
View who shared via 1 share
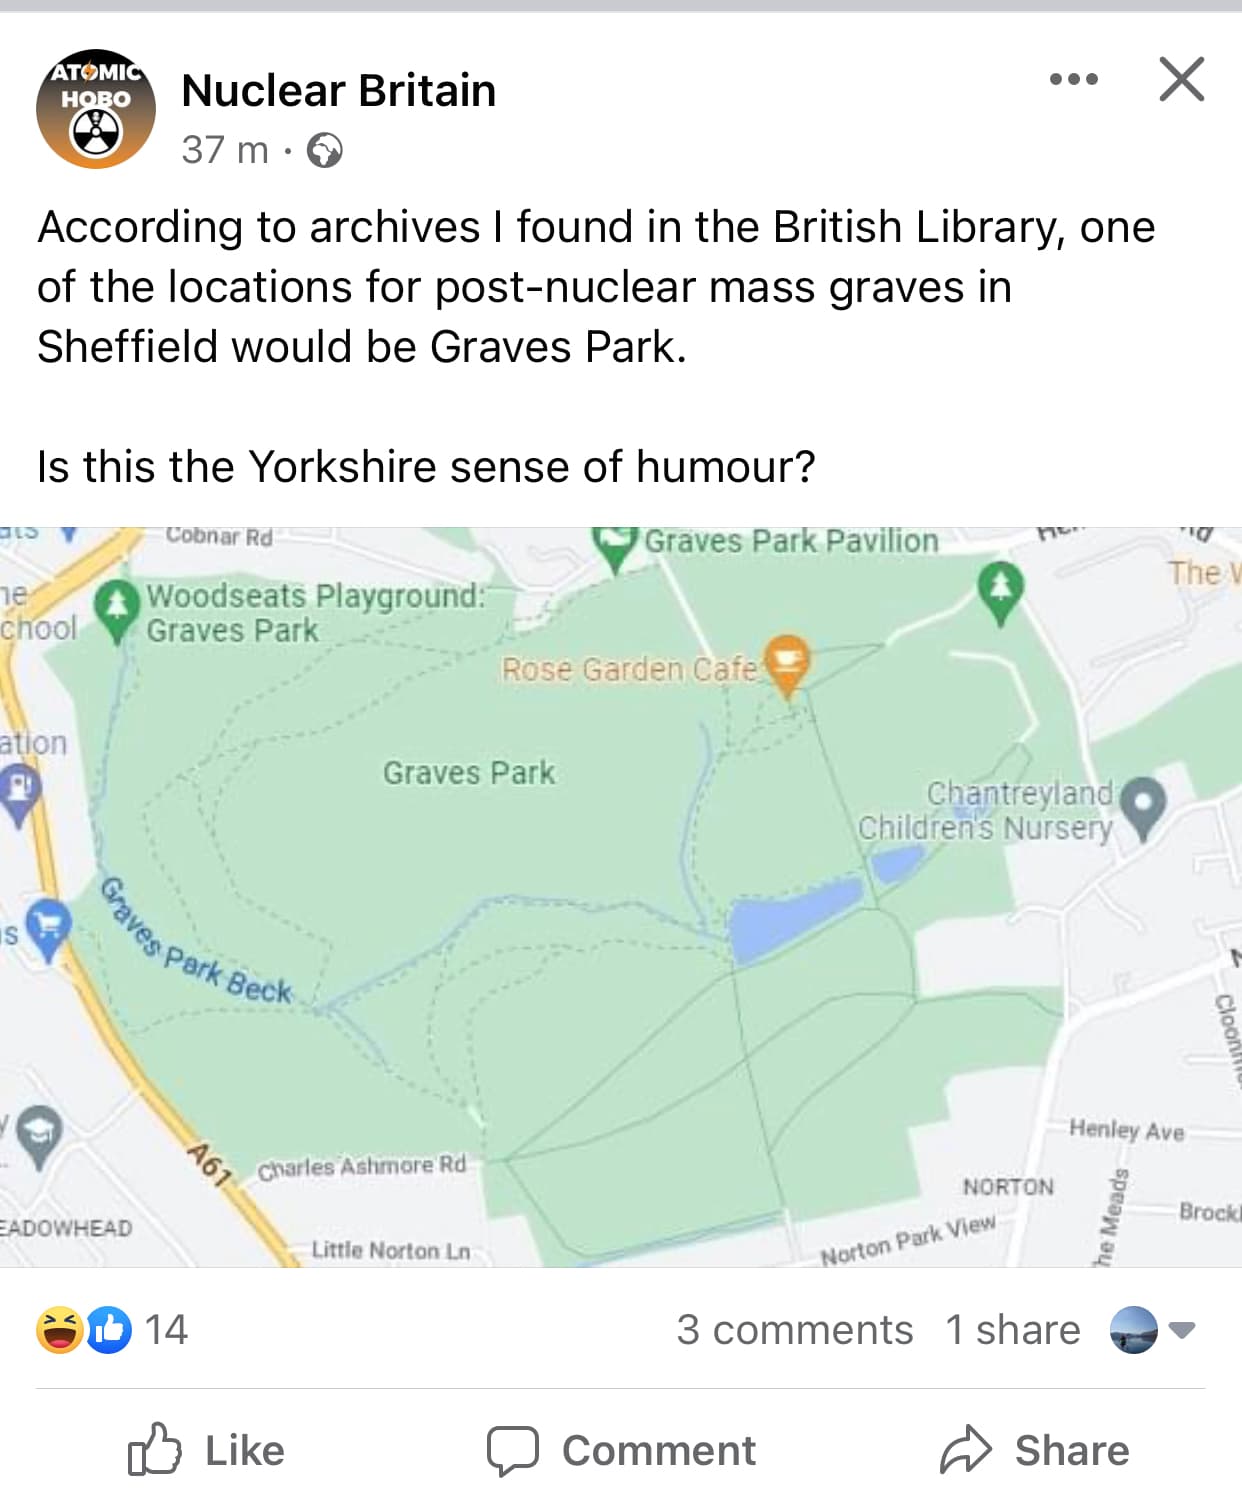pos(1012,1330)
